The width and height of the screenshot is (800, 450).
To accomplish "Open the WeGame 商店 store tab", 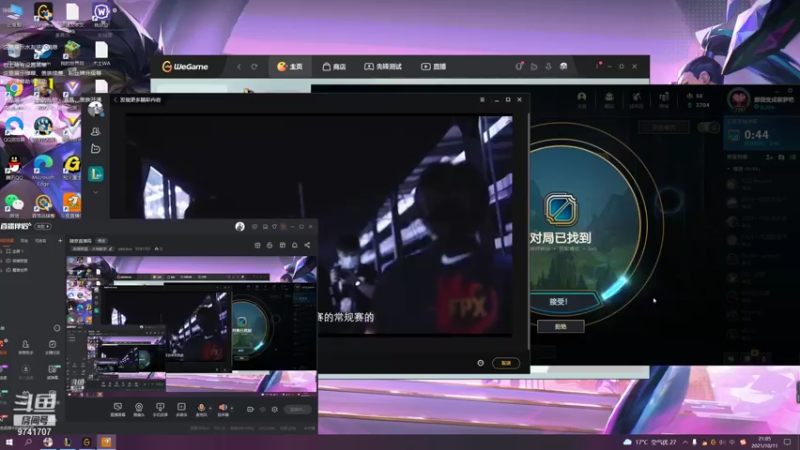I will [x=334, y=67].
